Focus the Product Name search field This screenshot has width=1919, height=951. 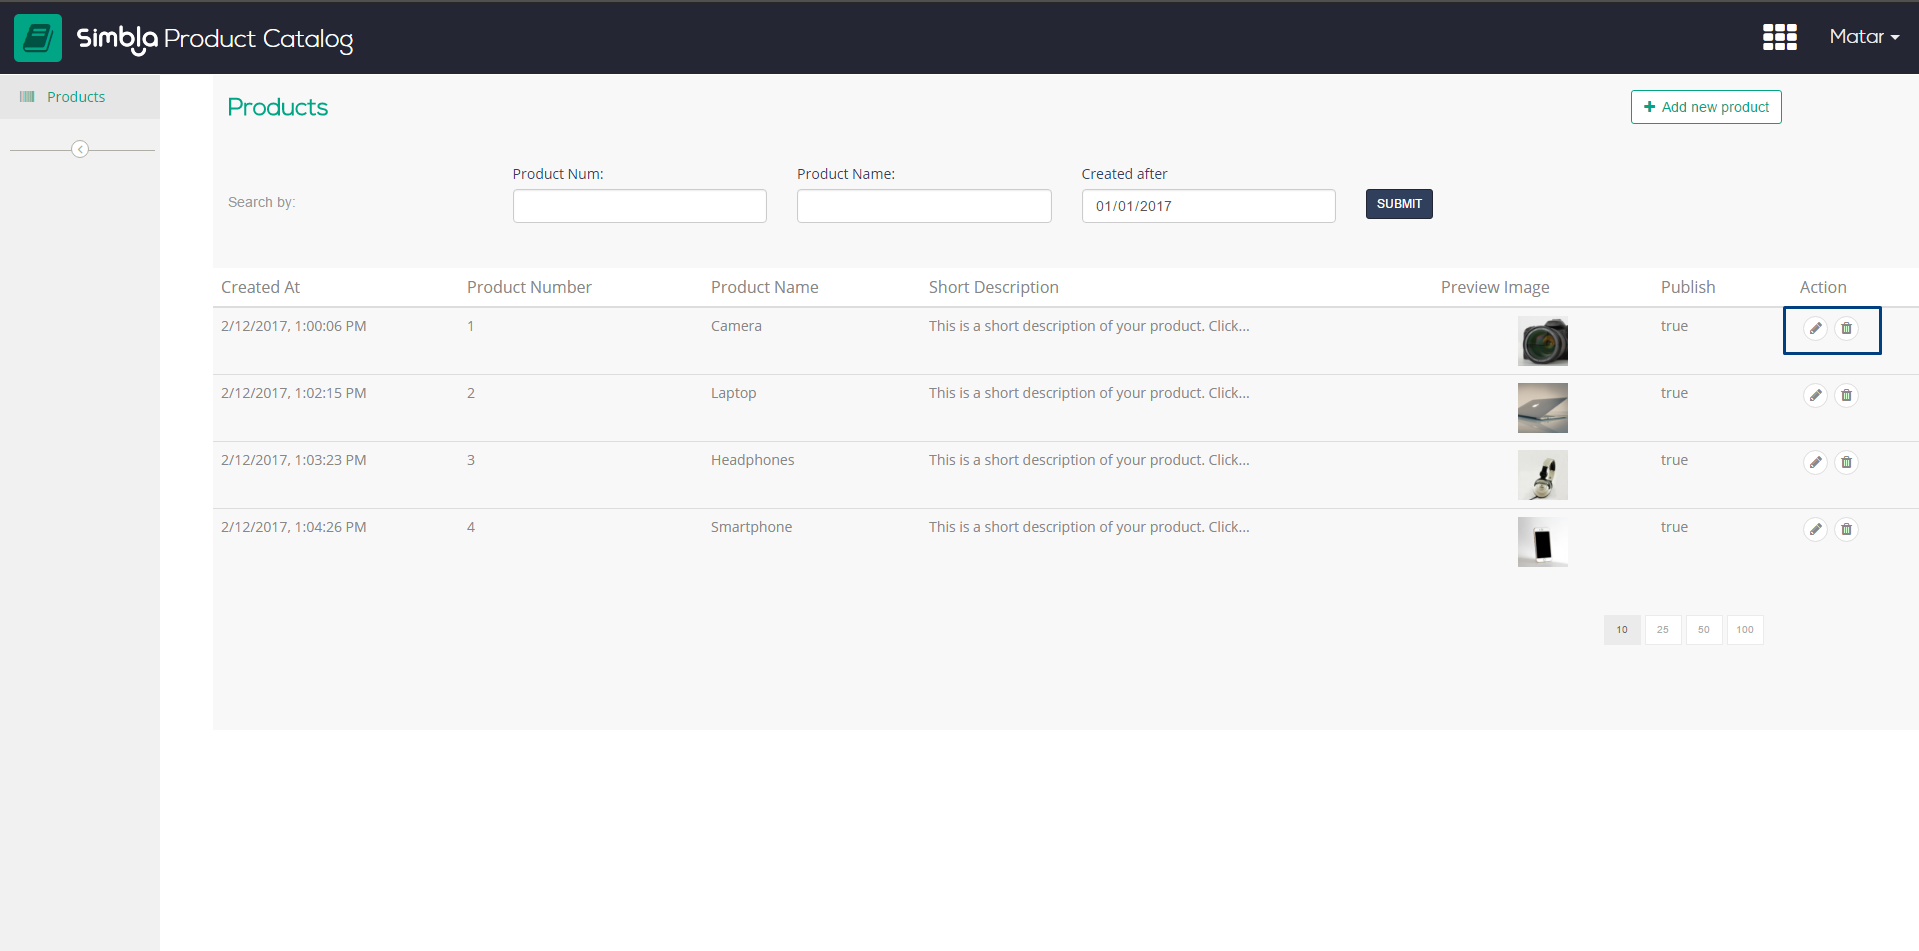[x=924, y=206]
